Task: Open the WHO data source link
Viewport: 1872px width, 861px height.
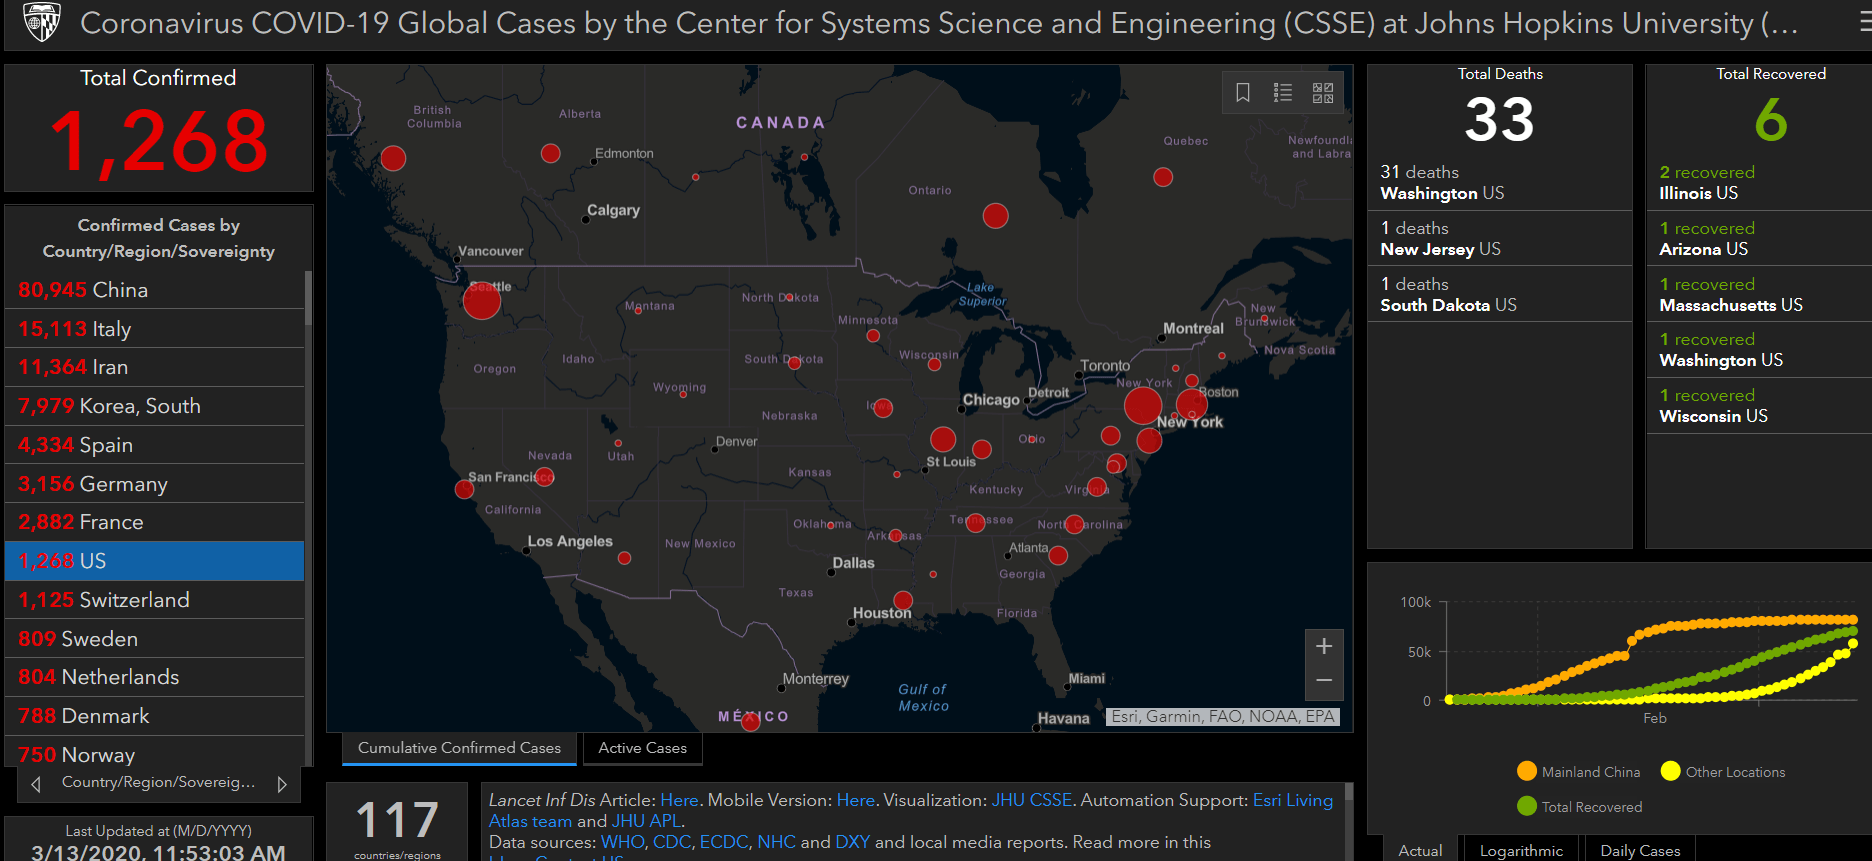Action: 622,842
